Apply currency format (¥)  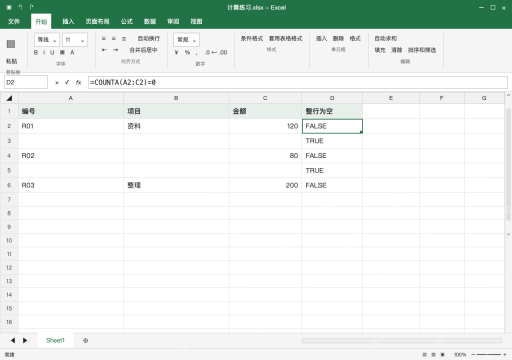[x=176, y=52]
